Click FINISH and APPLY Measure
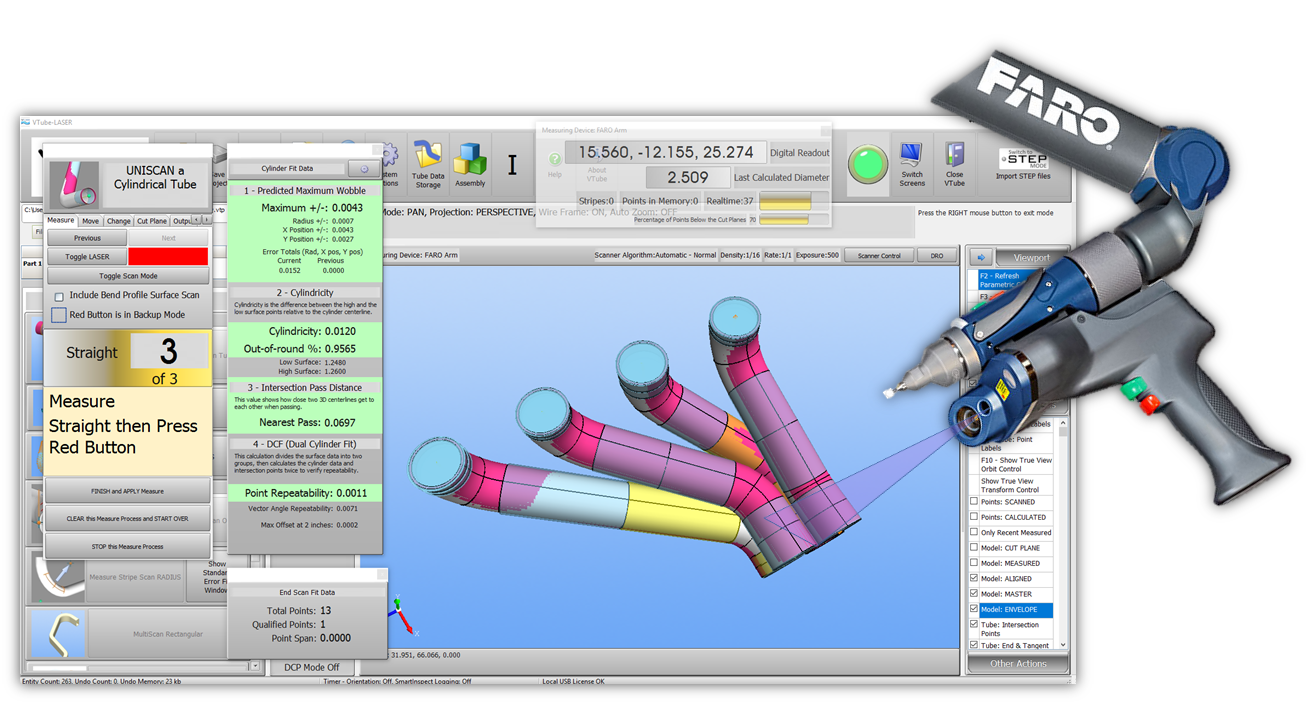This screenshot has width=1306, height=704. pos(127,491)
